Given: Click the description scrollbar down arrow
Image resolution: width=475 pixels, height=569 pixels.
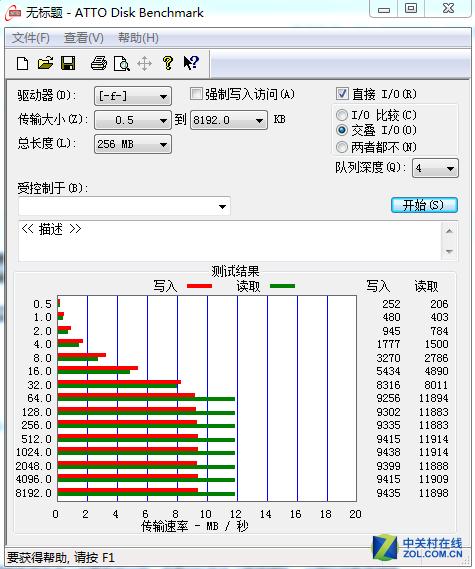Looking at the screenshot, I should [x=449, y=251].
